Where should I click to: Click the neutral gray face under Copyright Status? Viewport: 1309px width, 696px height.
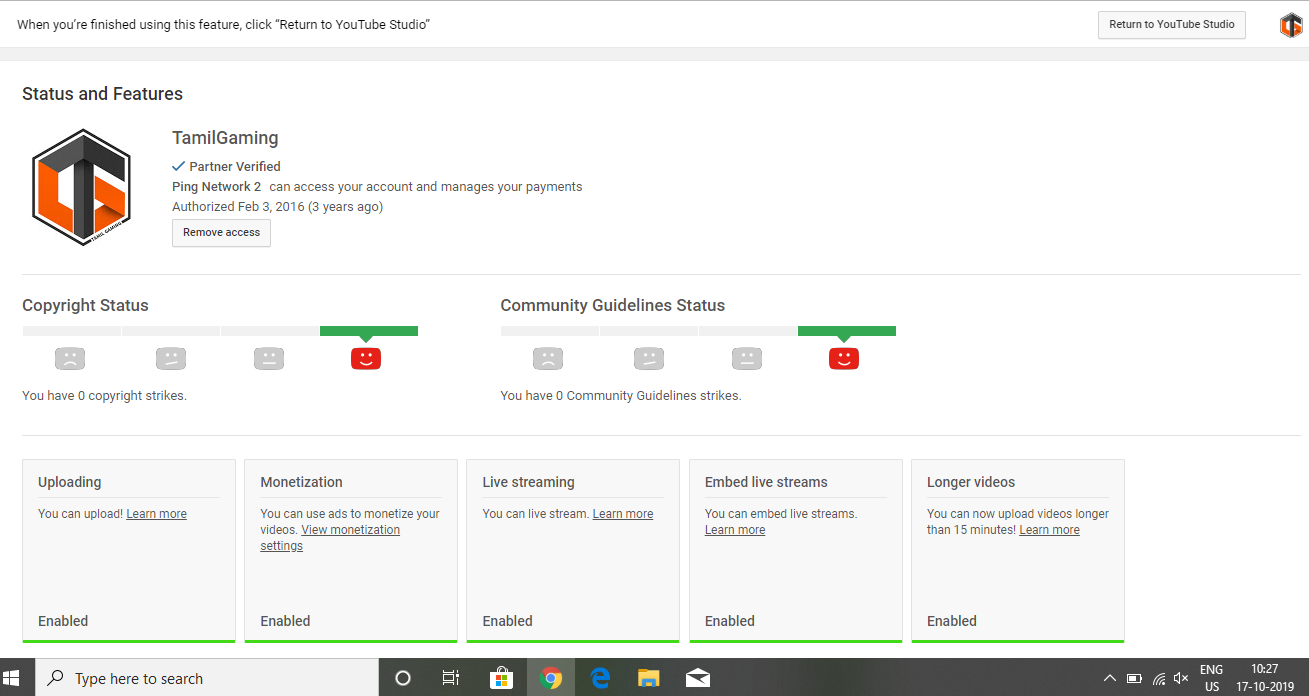coord(268,357)
